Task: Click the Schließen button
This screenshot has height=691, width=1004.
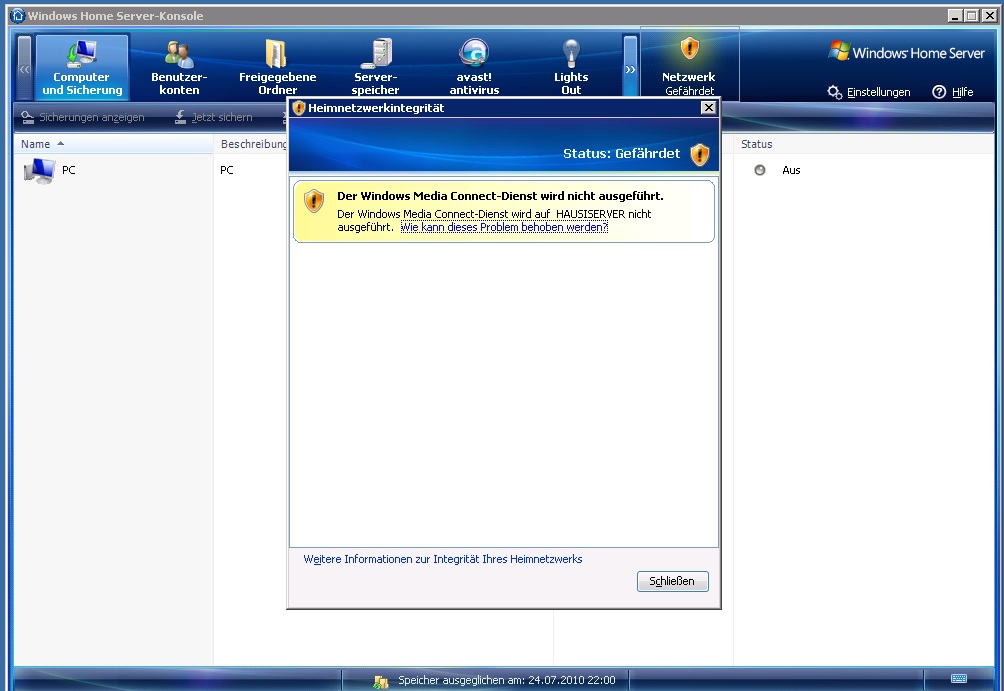Action: coord(672,581)
